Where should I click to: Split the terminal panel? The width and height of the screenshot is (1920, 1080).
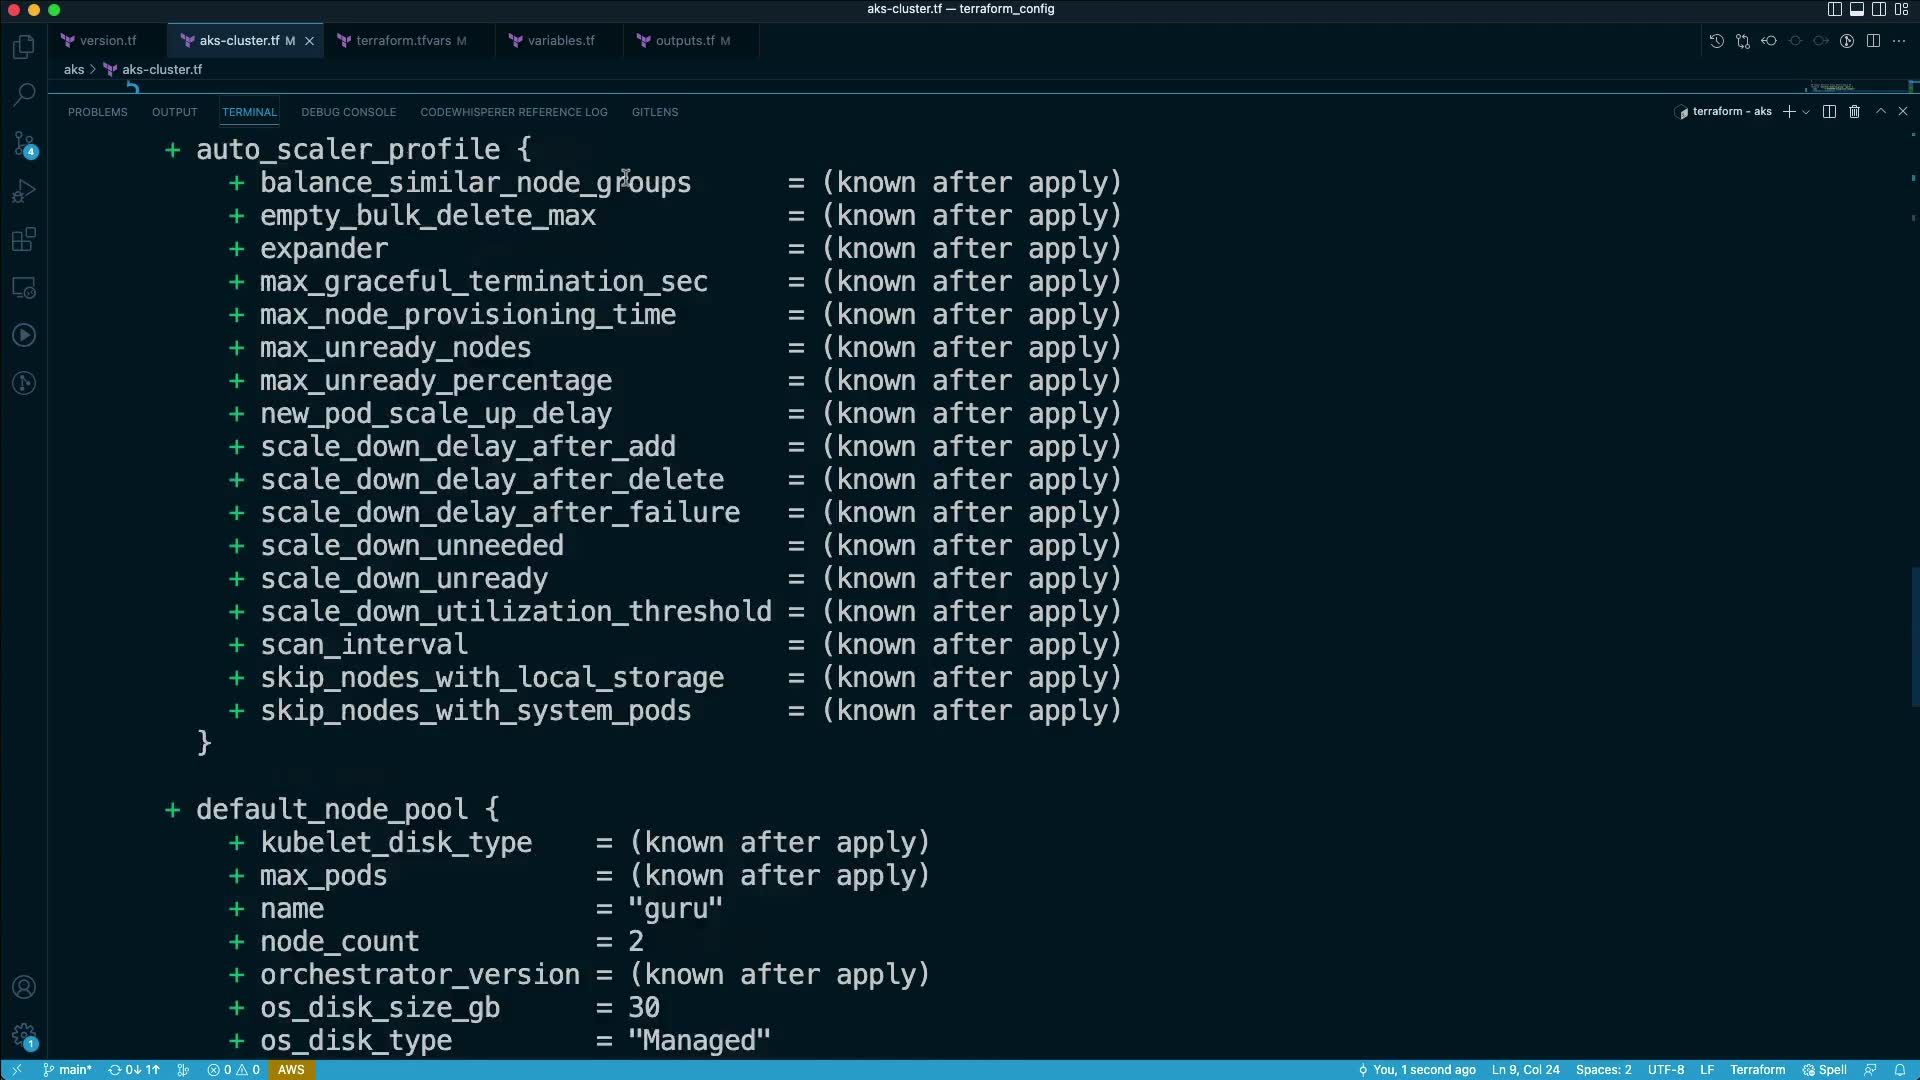click(1829, 112)
